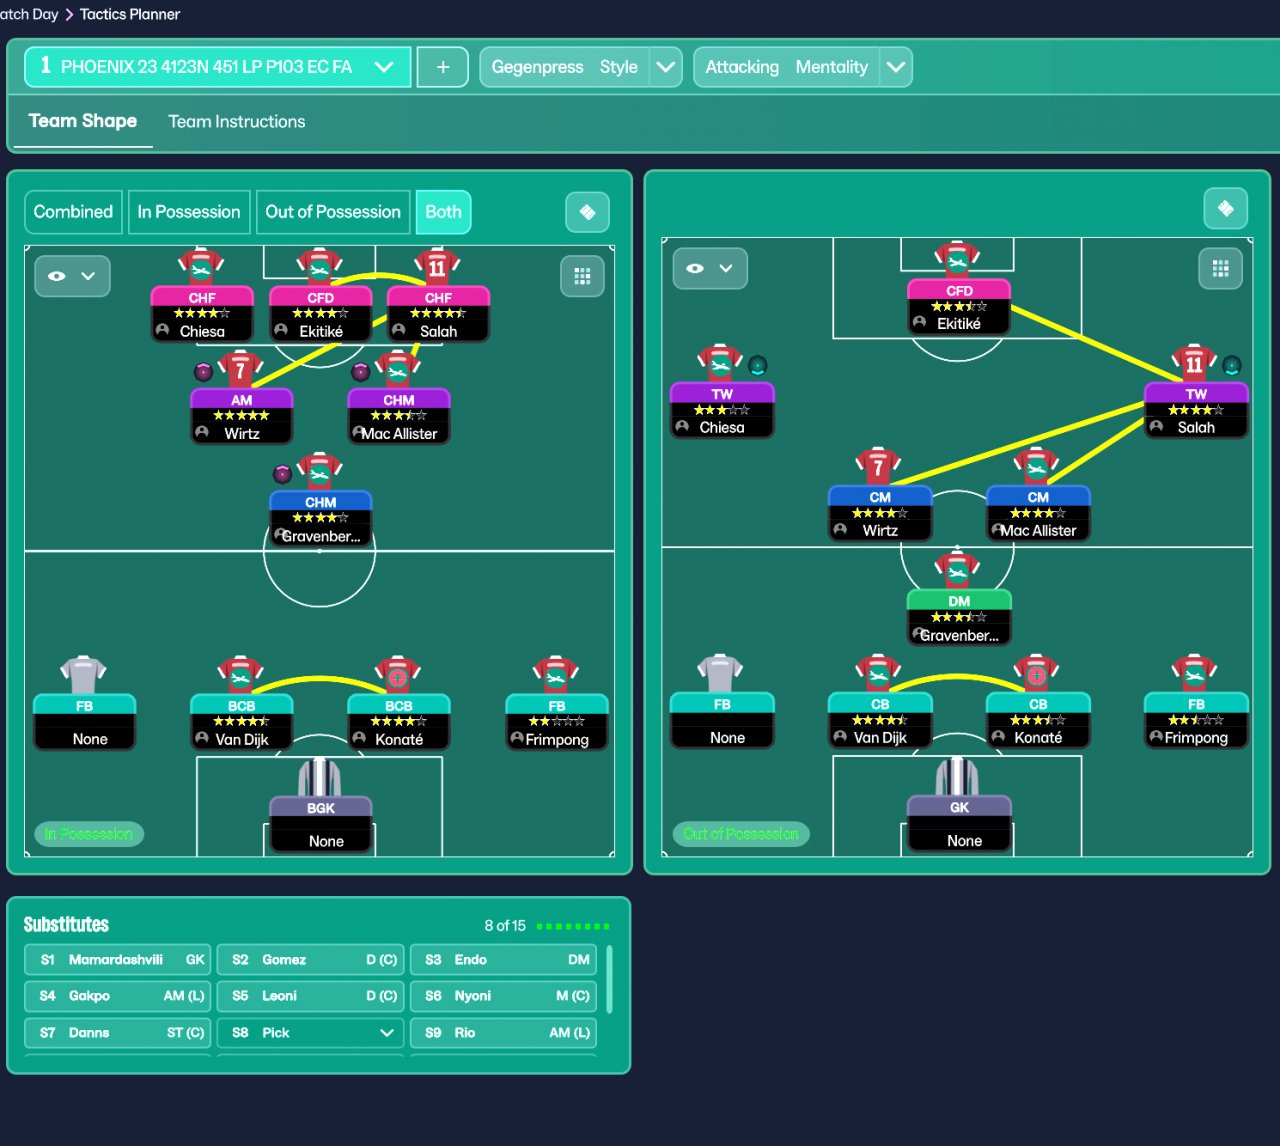
Task: Click the diamond icon button above the out-of-possession pitch
Action: tap(1225, 208)
